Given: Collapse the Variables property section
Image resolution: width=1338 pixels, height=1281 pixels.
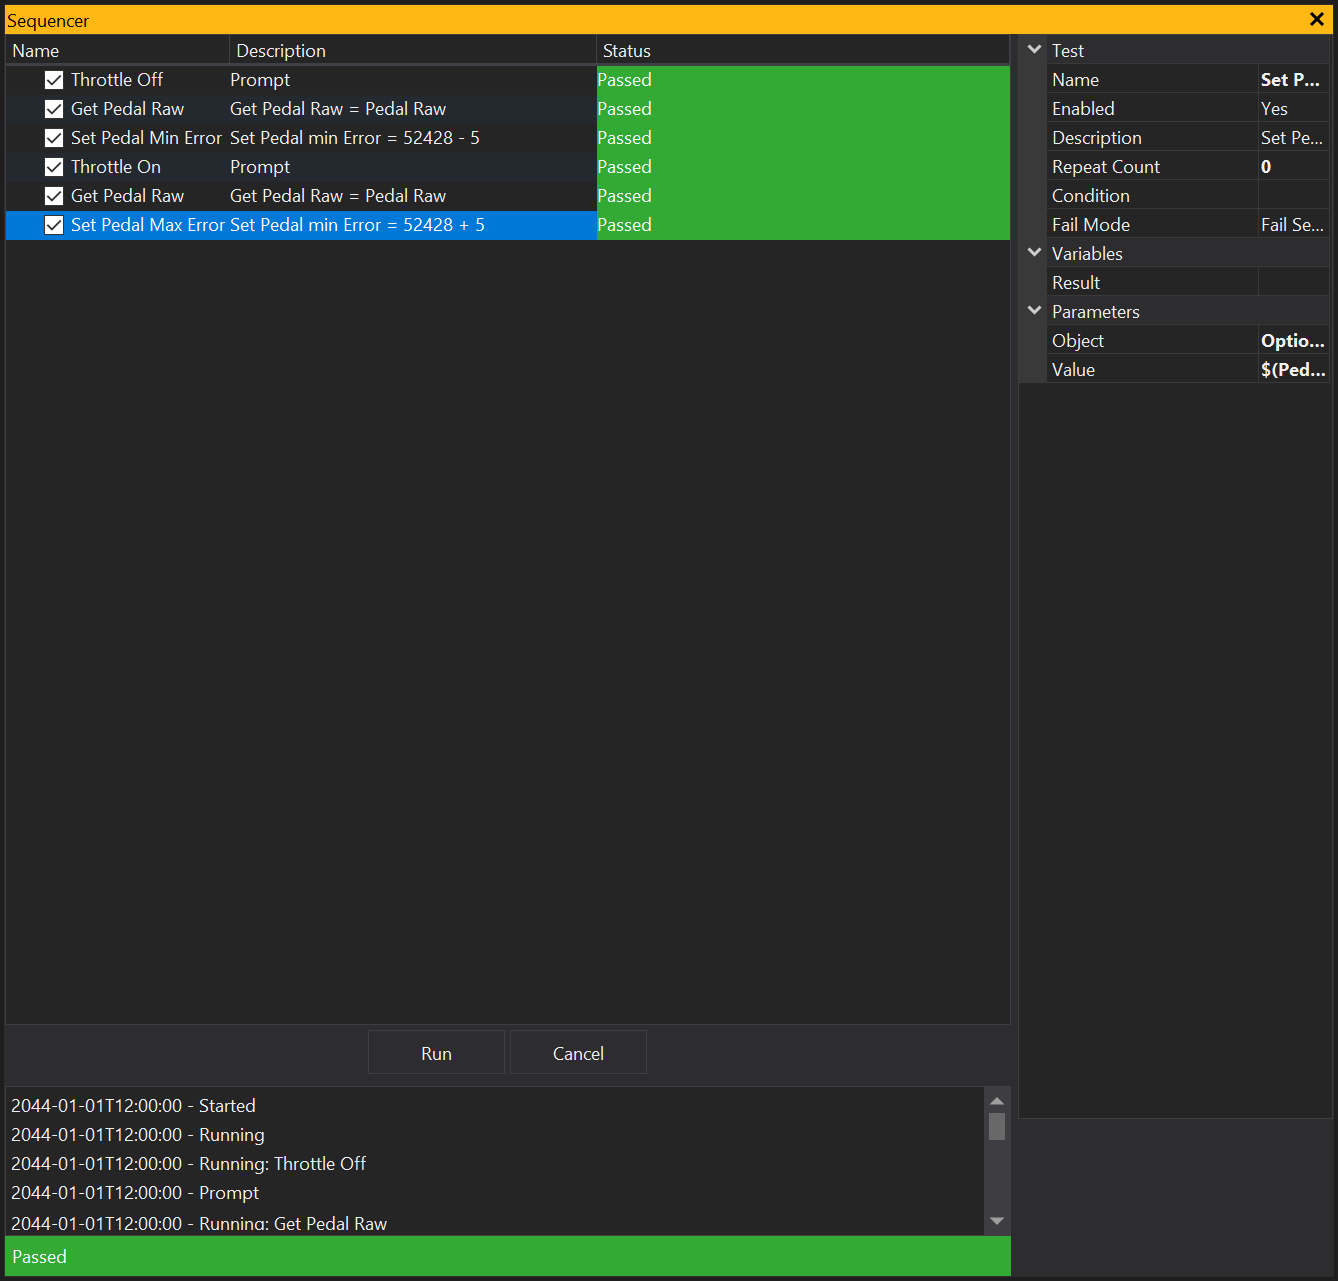Looking at the screenshot, I should point(1035,254).
